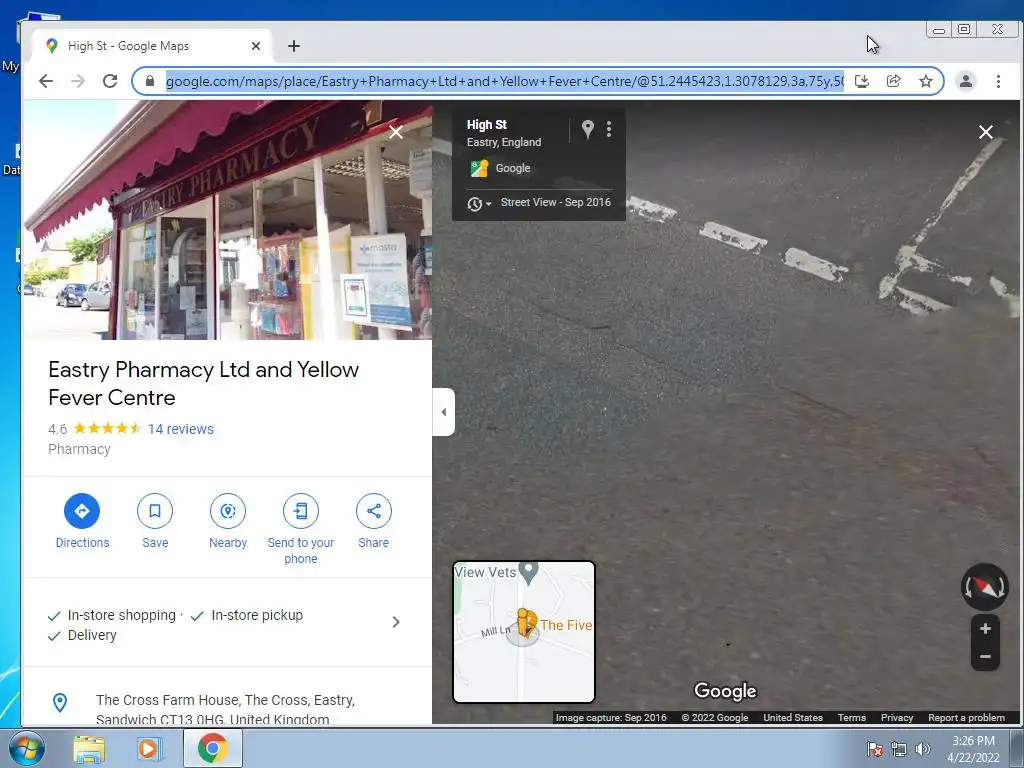The height and width of the screenshot is (768, 1024).
Task: Go forward in Chrome
Action: [78, 81]
